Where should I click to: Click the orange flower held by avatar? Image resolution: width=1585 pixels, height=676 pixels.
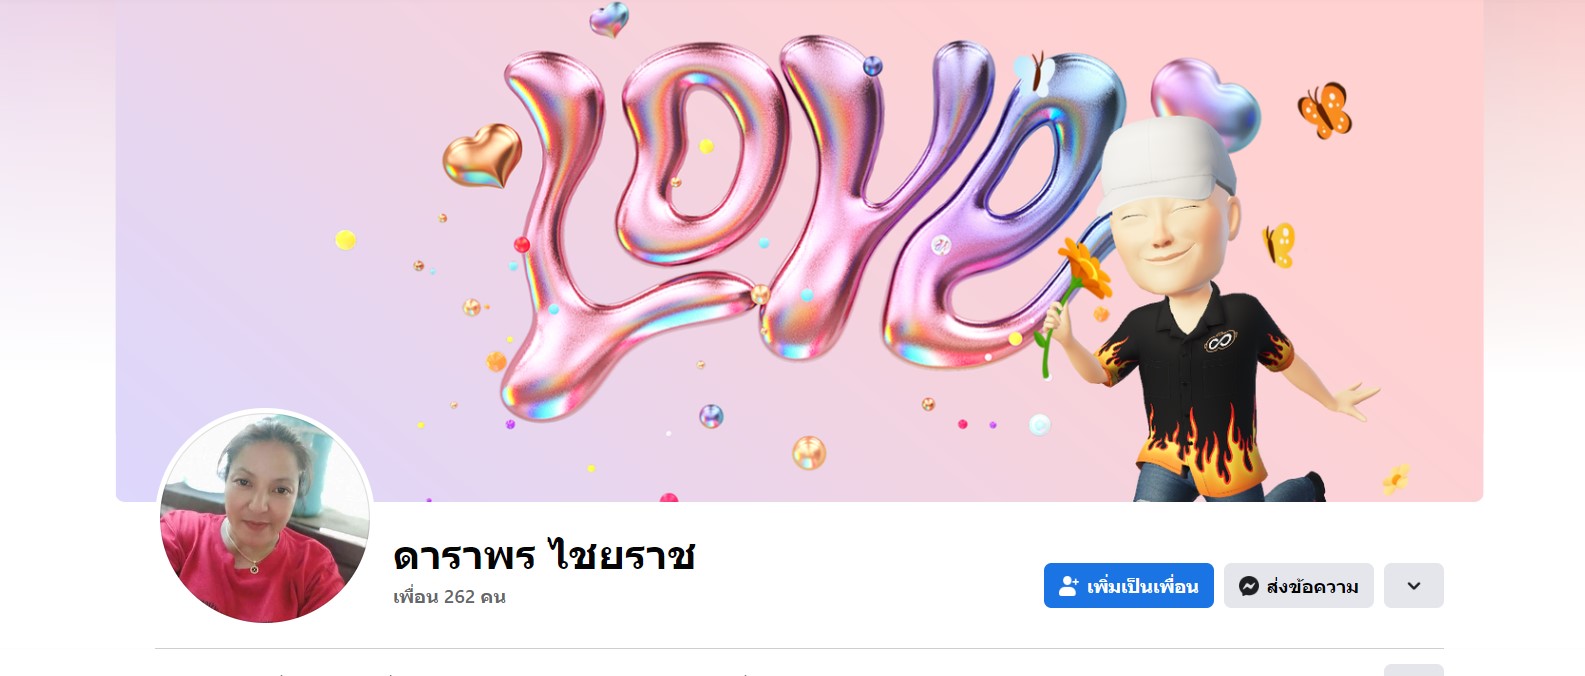1085,268
